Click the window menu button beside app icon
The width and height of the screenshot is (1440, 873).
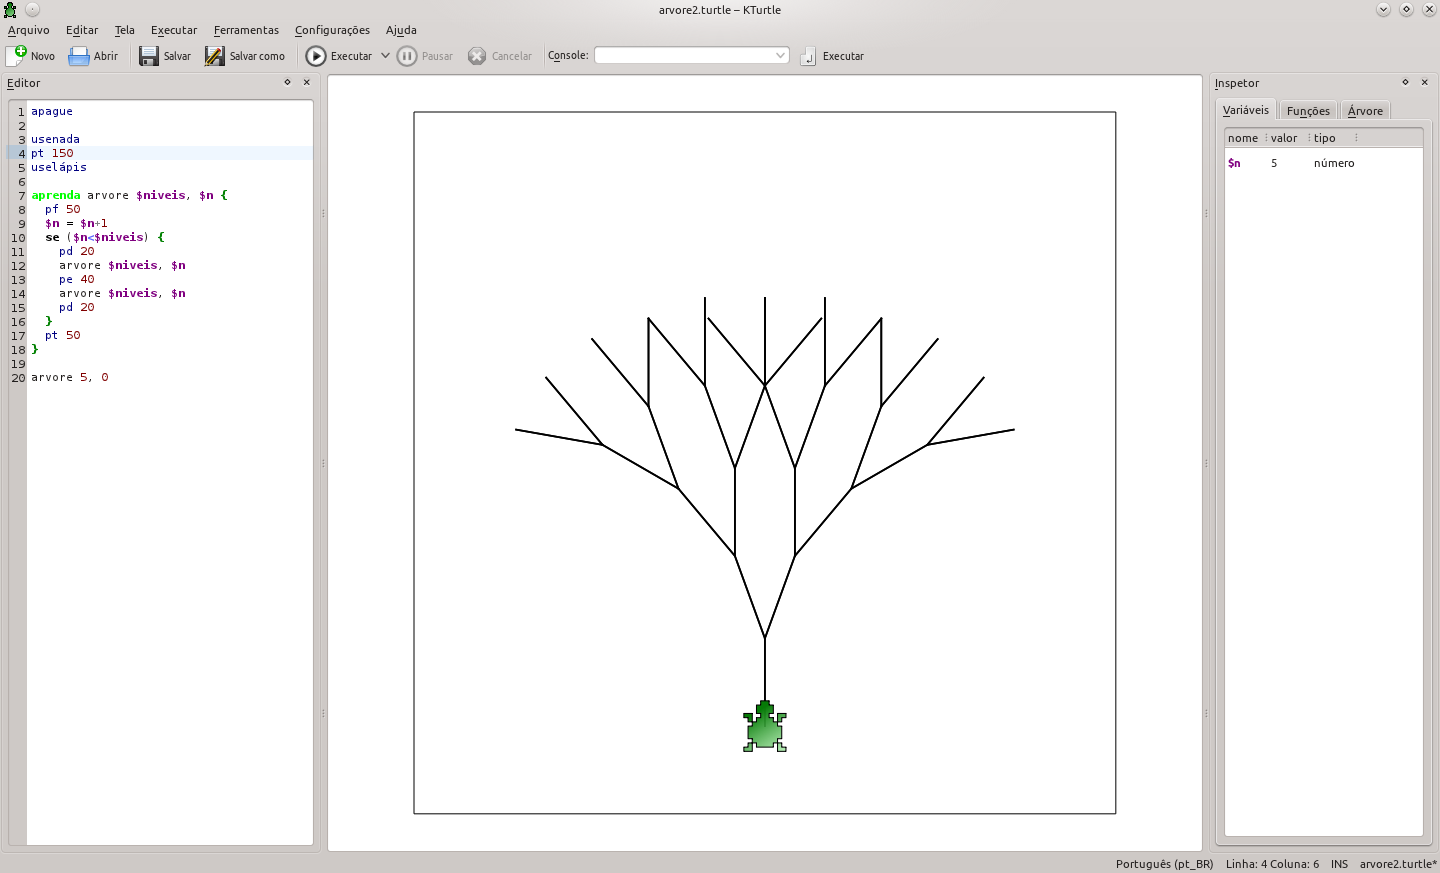click(32, 9)
